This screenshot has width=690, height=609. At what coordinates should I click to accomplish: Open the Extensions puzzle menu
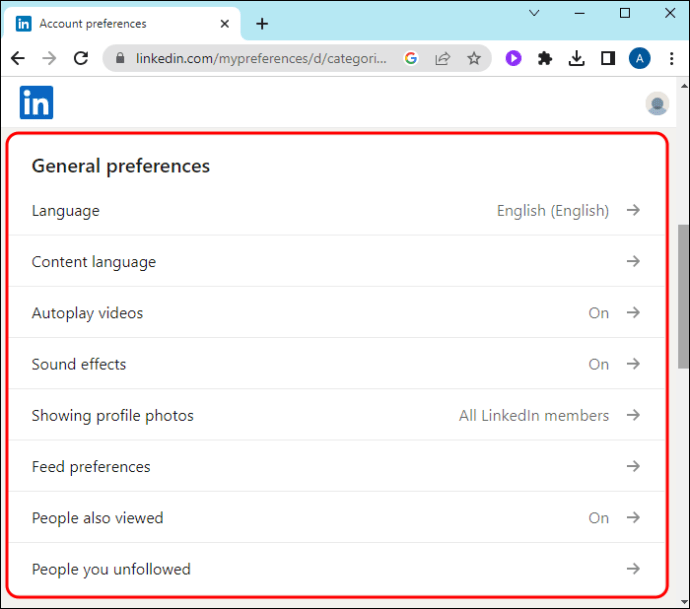(545, 58)
